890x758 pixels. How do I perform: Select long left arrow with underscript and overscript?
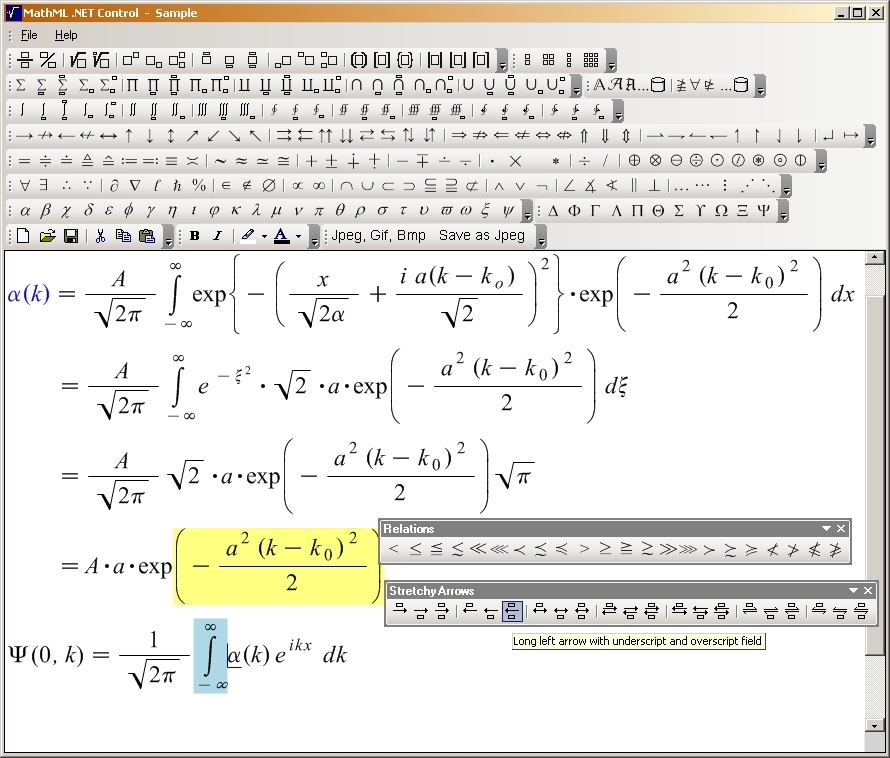[512, 611]
